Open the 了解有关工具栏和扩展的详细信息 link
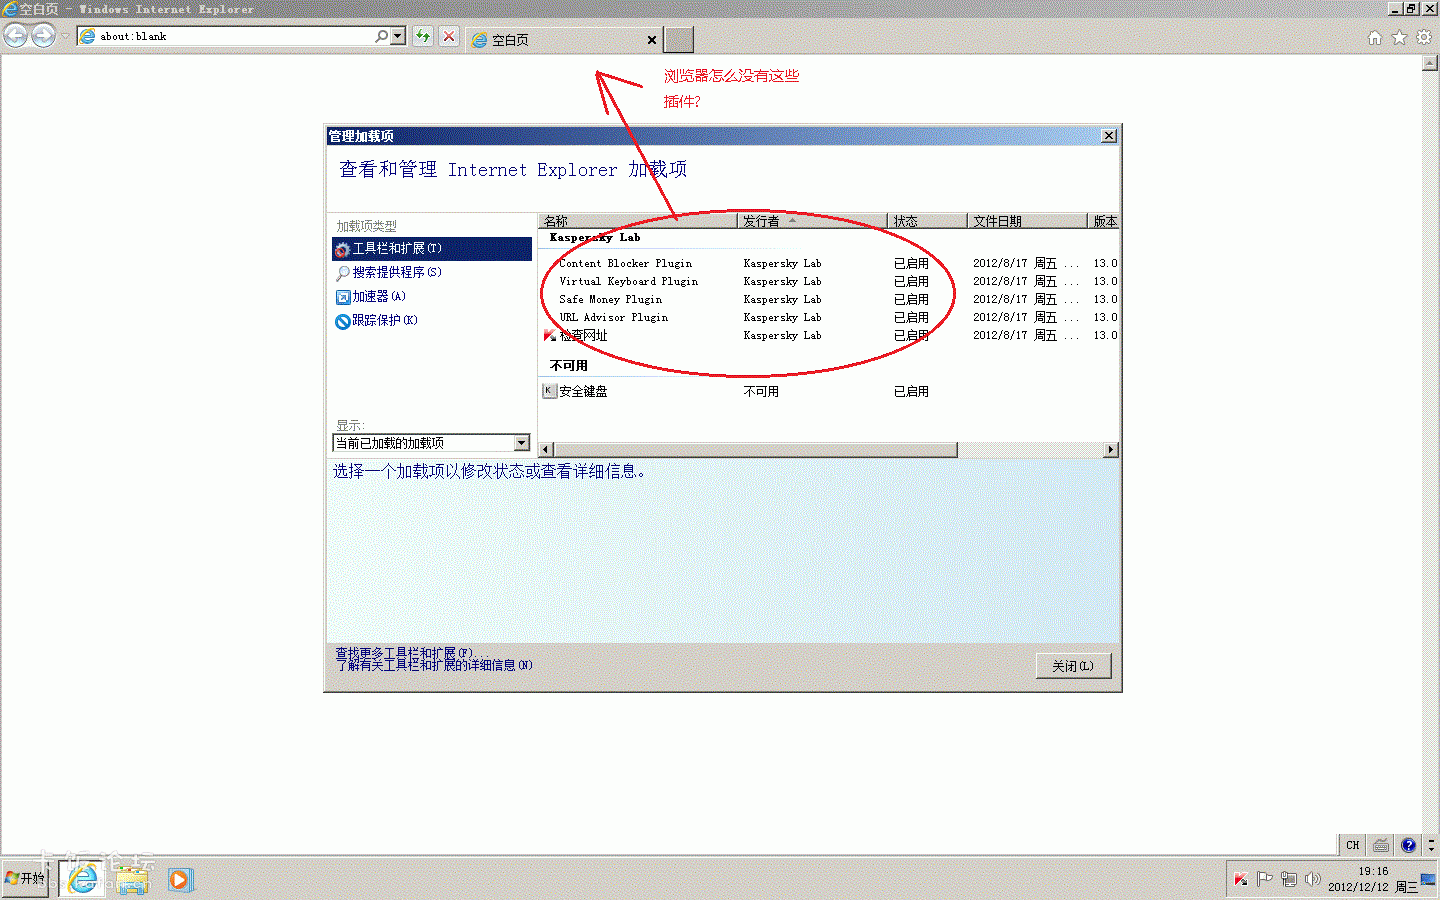The image size is (1440, 900). point(434,665)
